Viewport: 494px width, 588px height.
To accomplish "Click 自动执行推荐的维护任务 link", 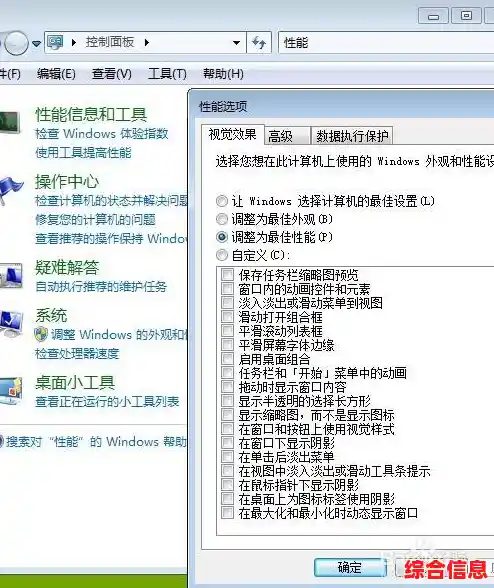I will (x=101, y=286).
